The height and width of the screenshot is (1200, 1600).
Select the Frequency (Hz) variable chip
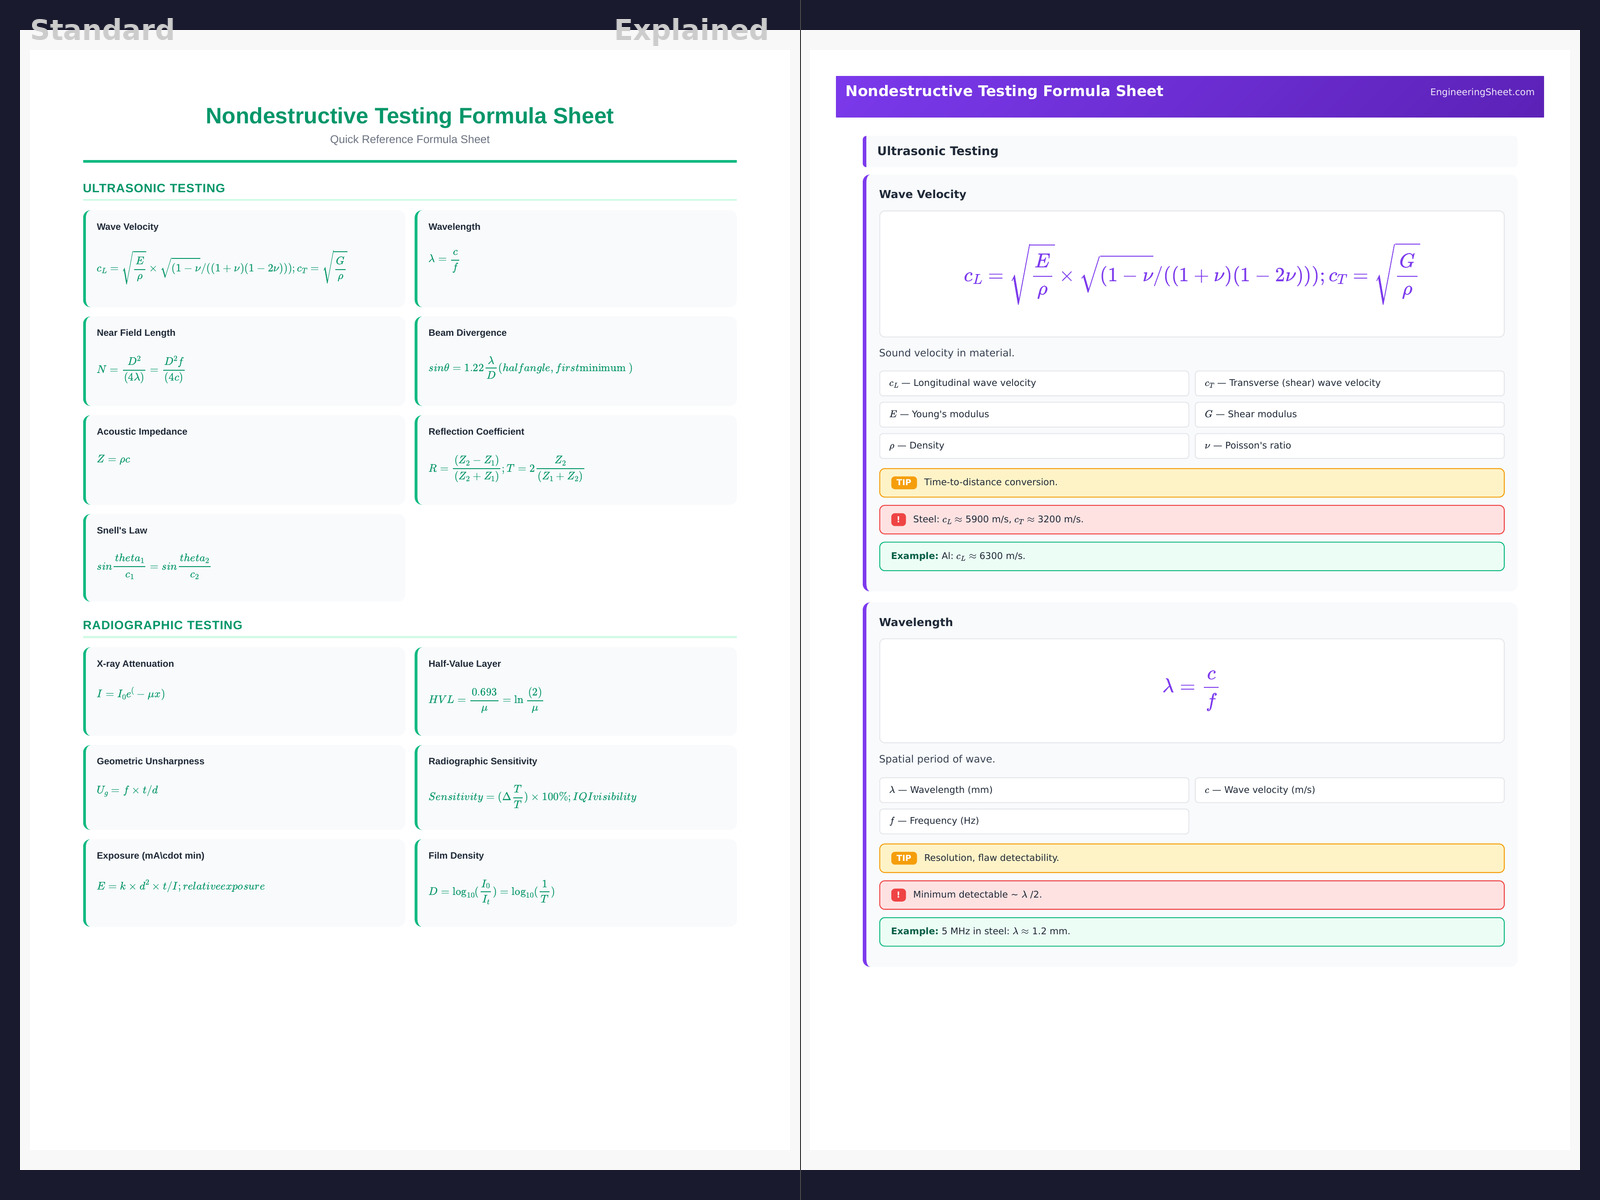[x=1033, y=821]
